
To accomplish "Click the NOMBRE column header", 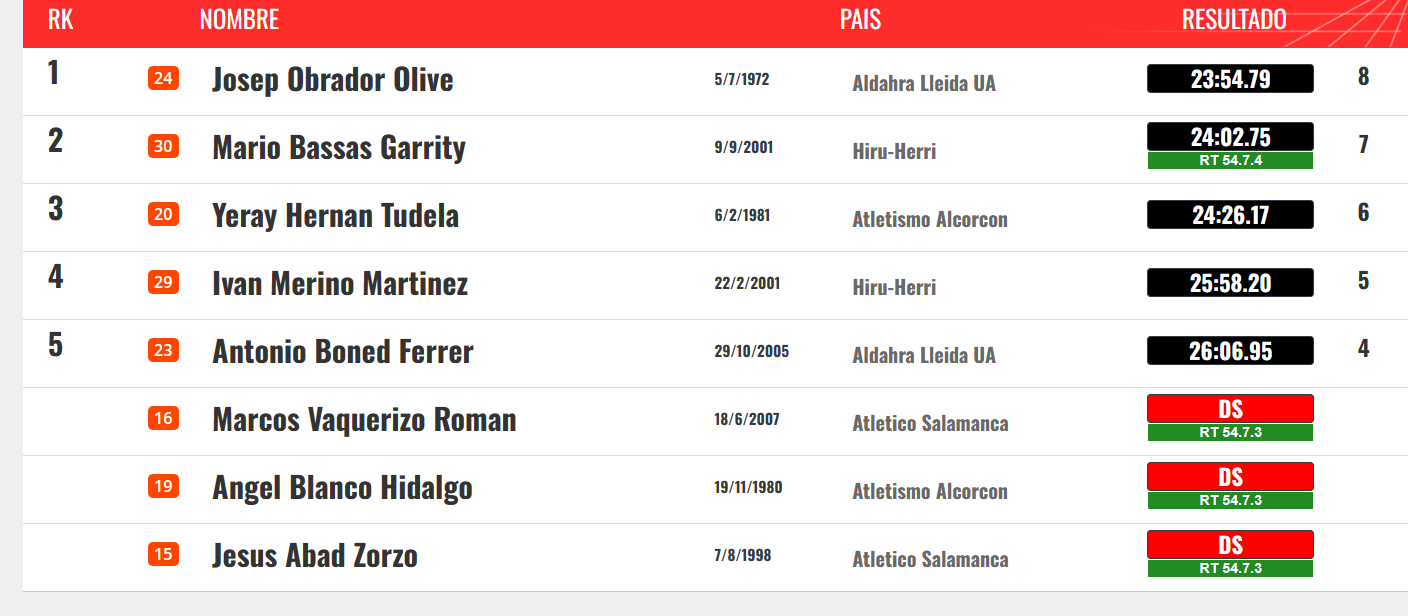I will click(239, 20).
